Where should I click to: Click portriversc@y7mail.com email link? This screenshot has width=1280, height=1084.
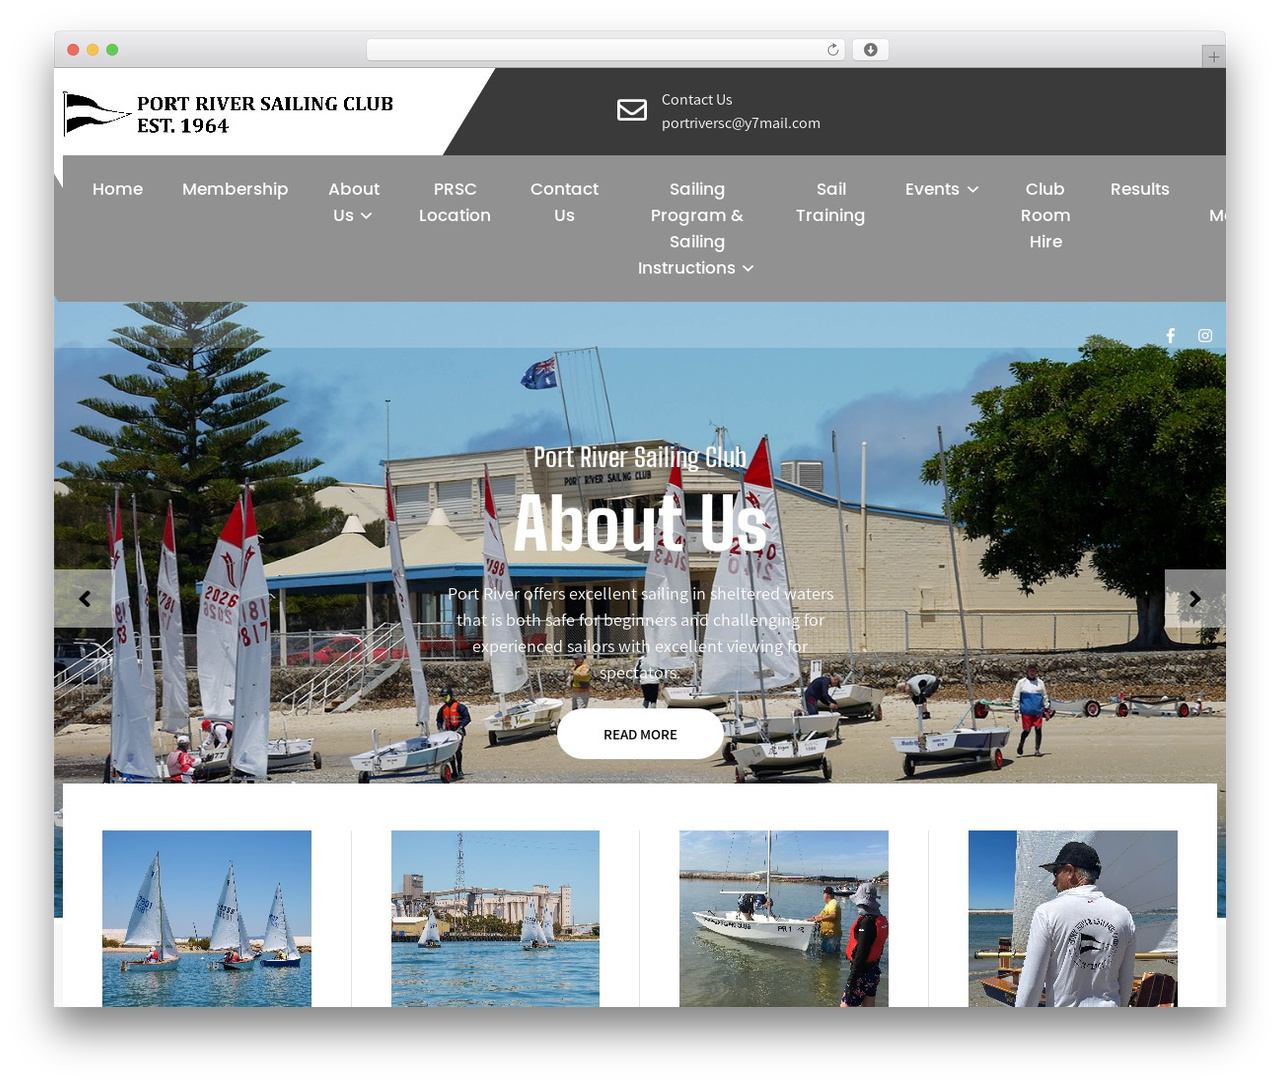(741, 123)
